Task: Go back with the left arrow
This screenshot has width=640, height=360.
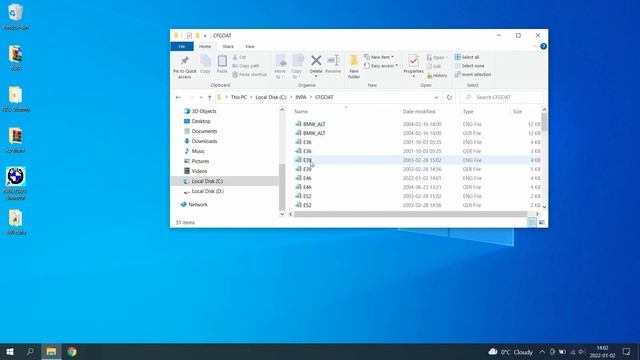Action: 178,97
